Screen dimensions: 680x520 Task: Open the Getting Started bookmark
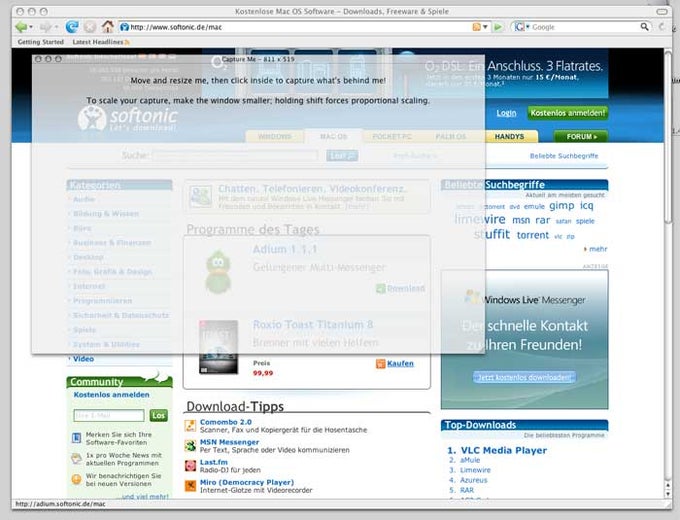[41, 42]
